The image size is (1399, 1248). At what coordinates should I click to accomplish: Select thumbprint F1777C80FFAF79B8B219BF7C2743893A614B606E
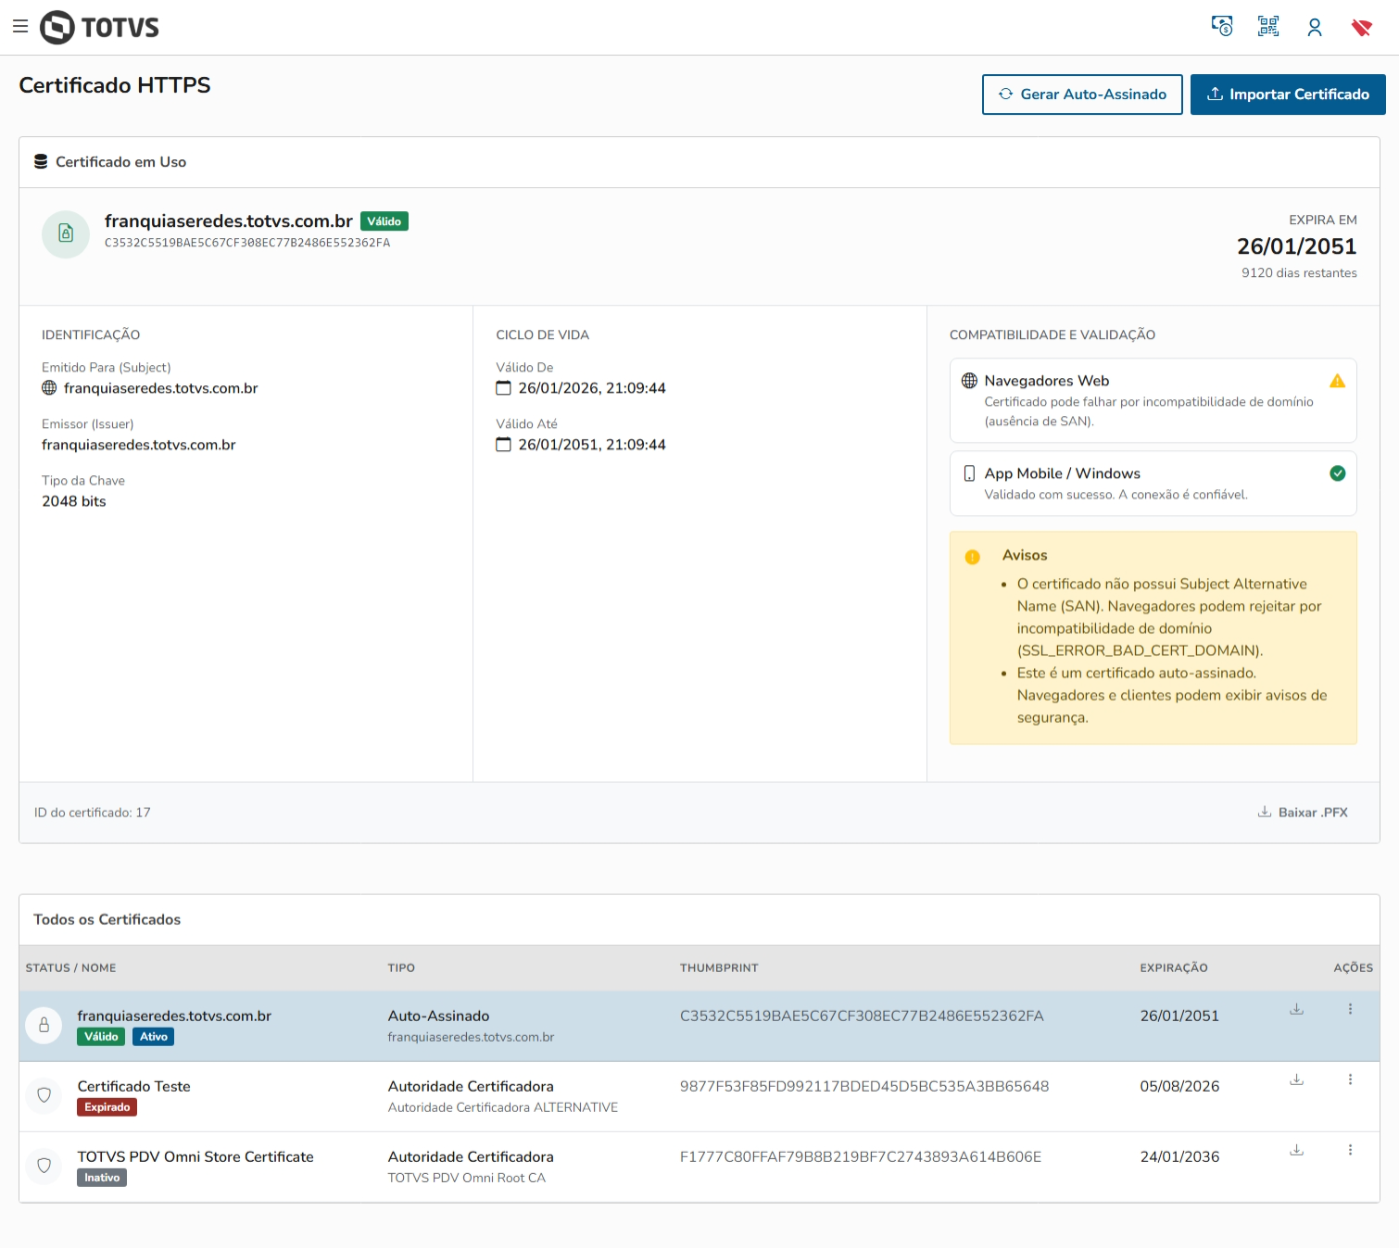click(861, 1157)
